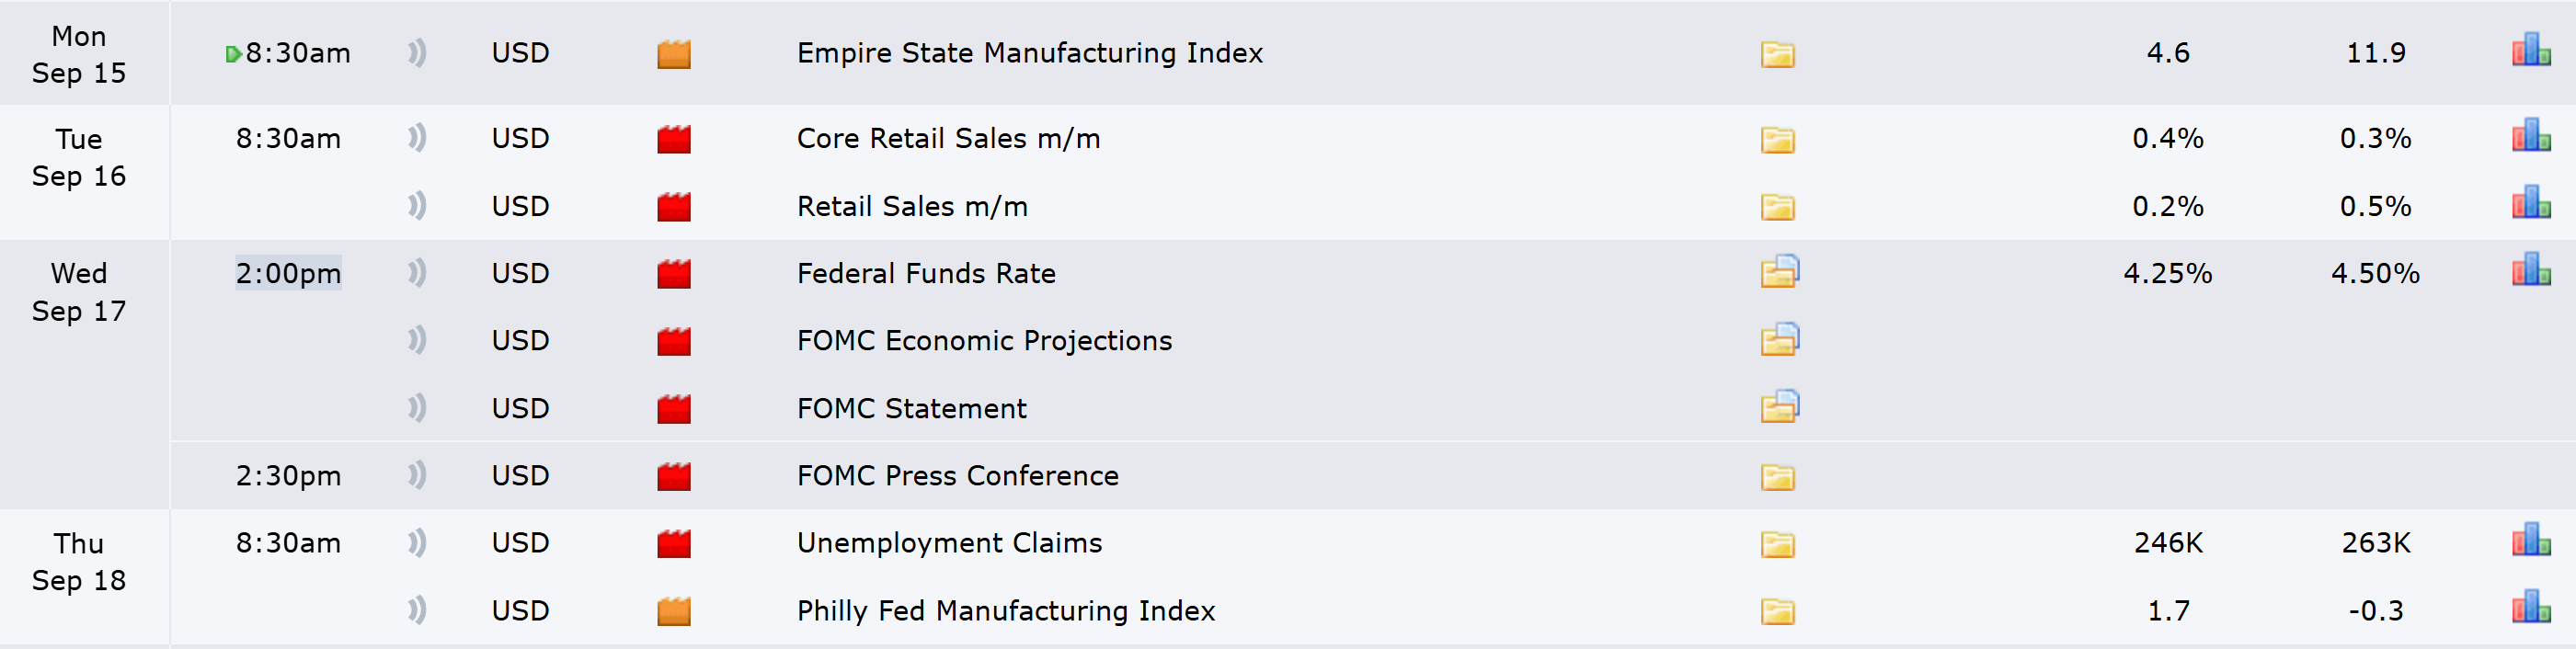Click orange impact icon for Philly Fed
2576x649 pixels.
tap(673, 611)
